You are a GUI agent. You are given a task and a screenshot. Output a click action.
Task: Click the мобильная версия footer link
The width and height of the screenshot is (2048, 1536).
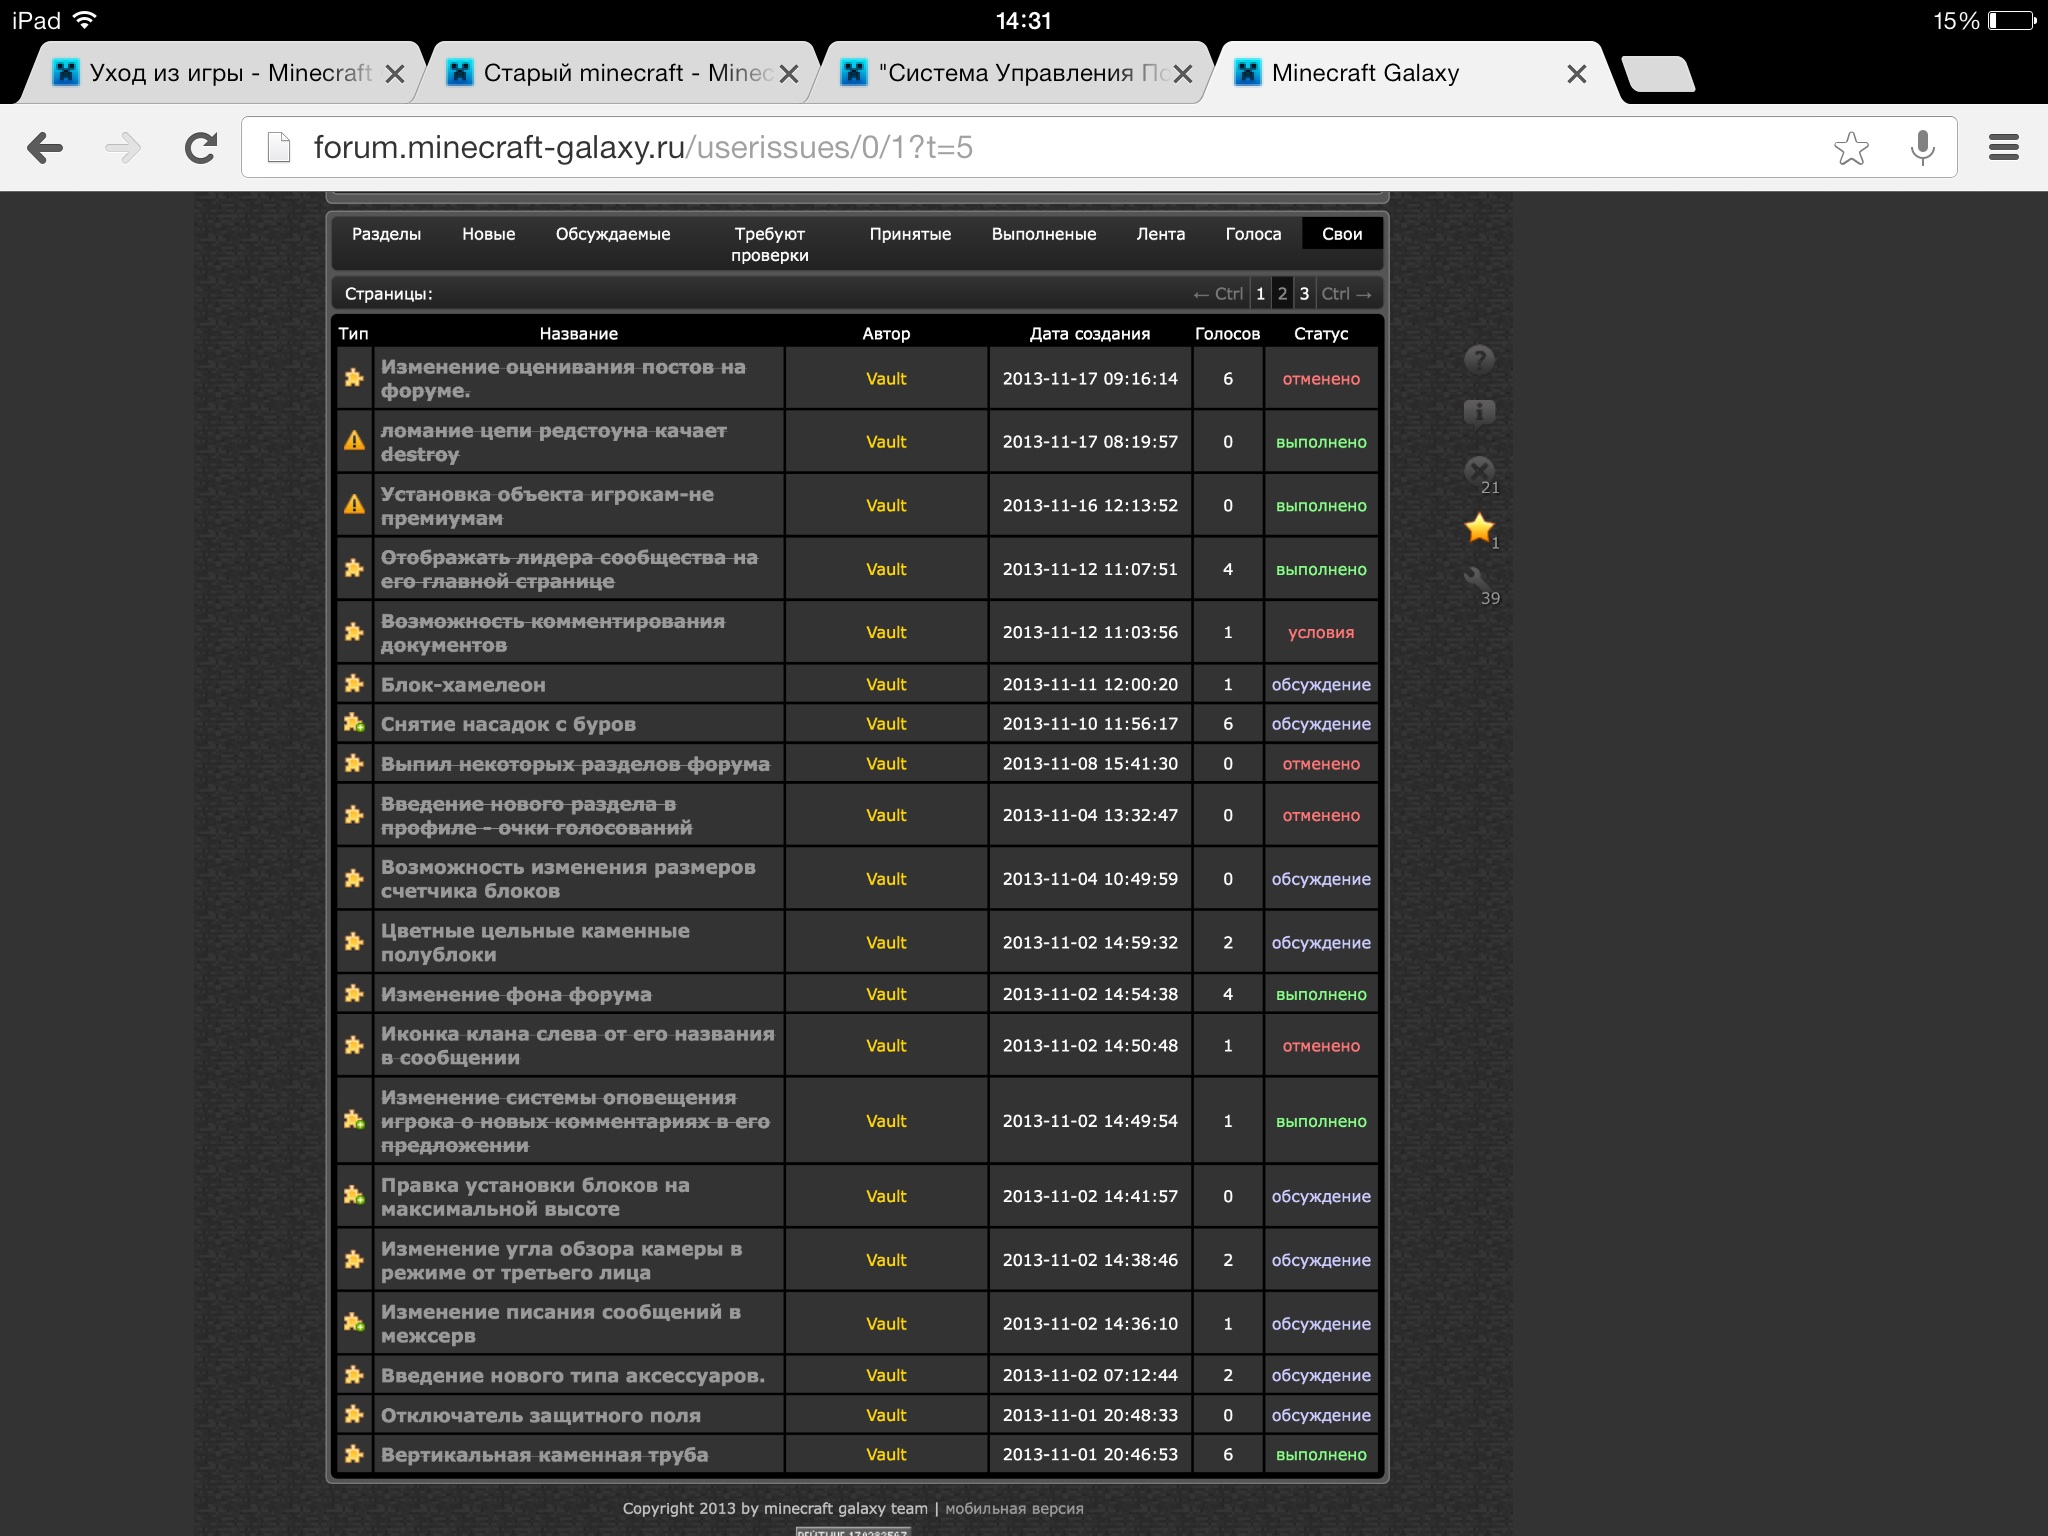[1014, 1508]
